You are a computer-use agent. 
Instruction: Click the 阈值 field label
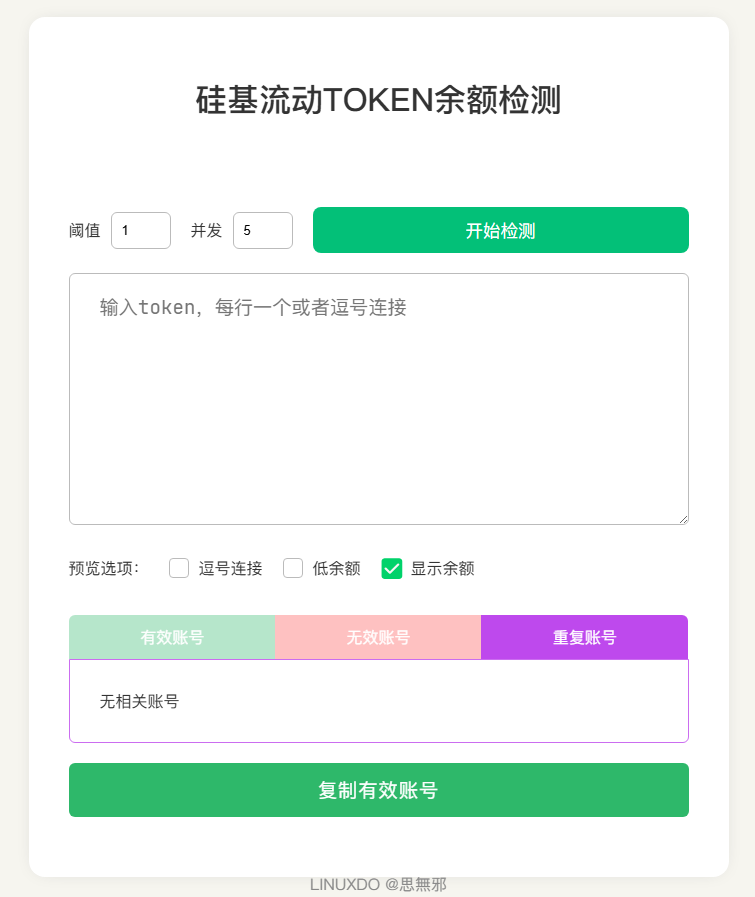(x=85, y=231)
